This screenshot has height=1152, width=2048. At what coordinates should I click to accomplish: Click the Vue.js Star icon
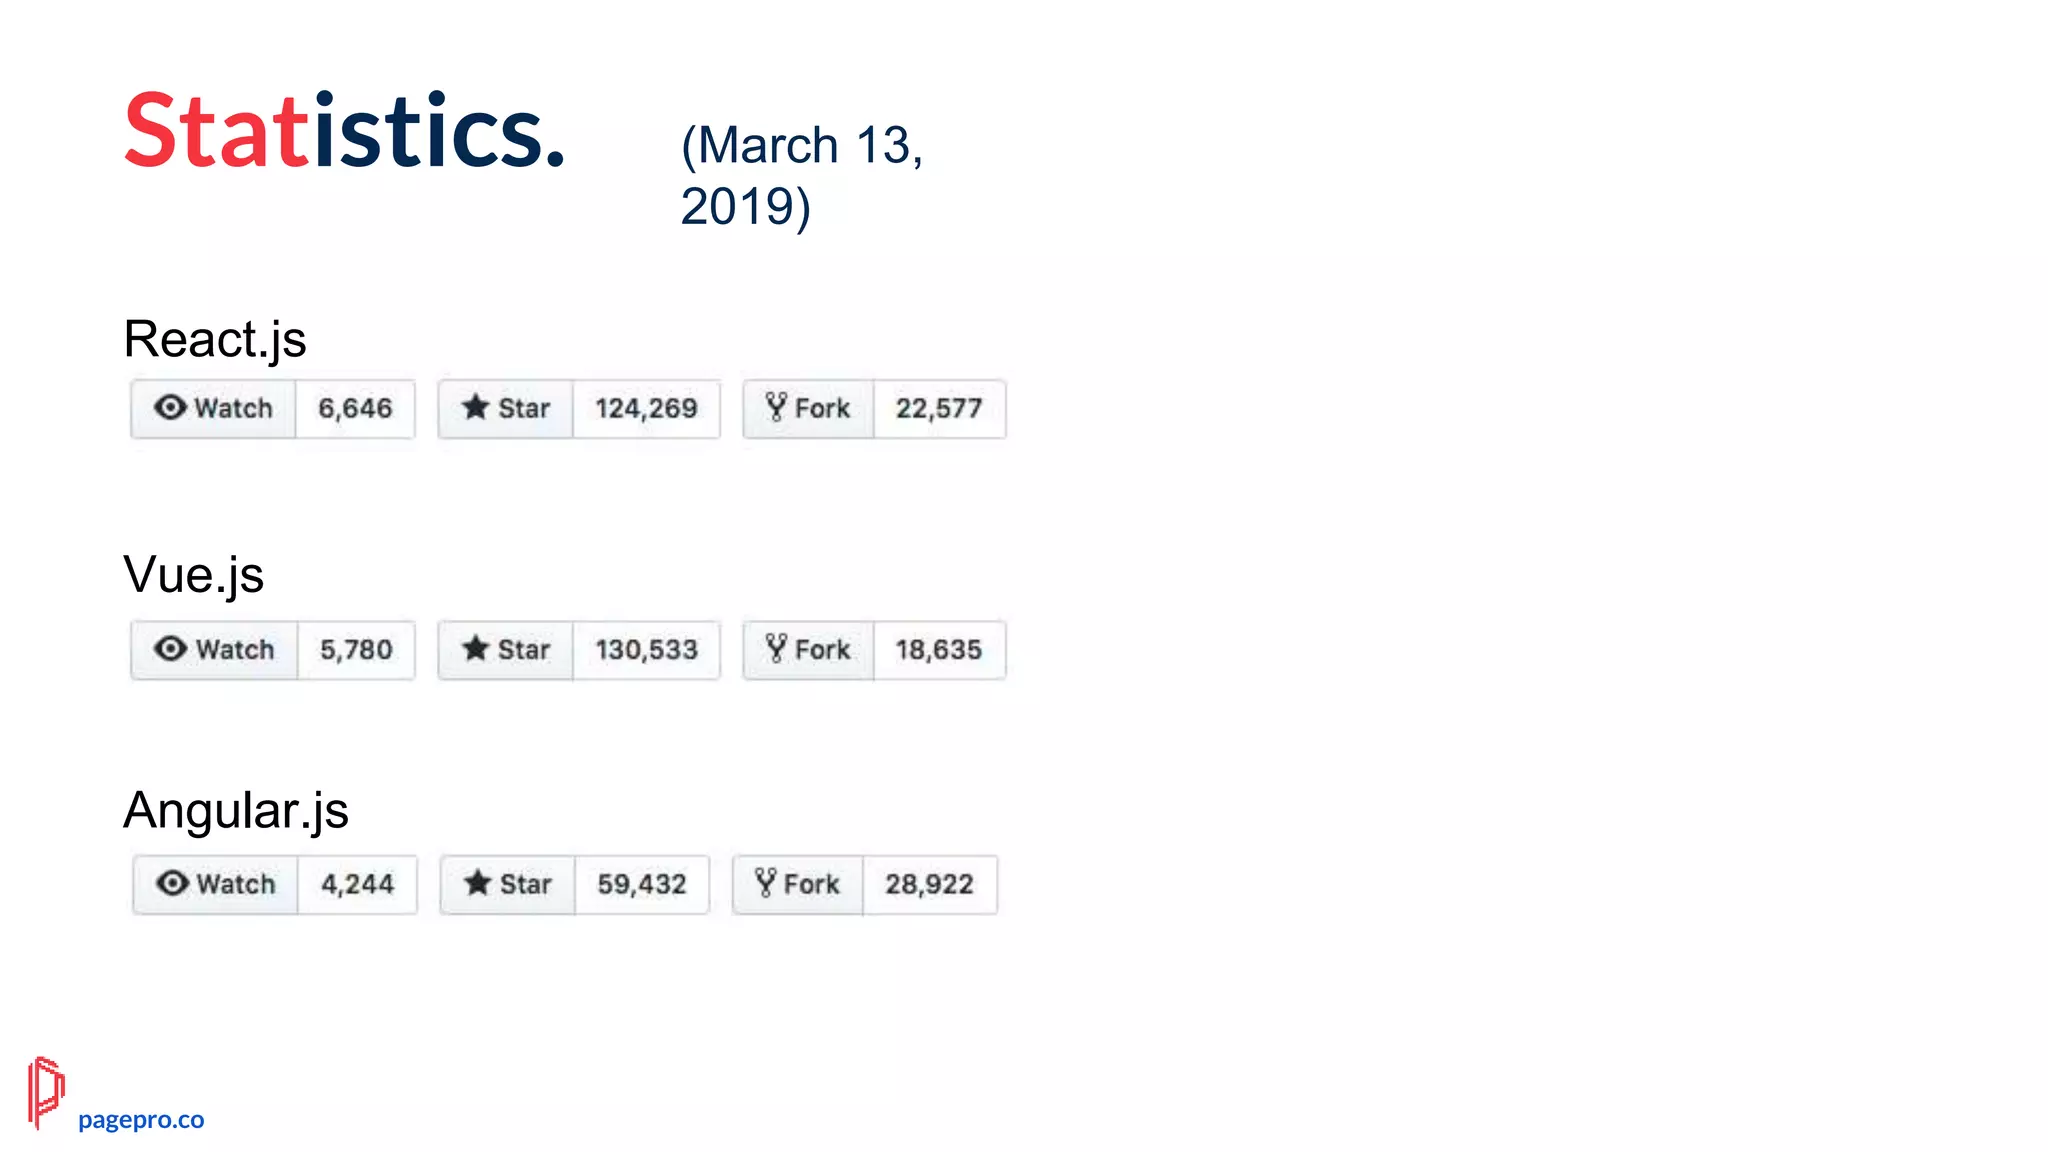[x=476, y=649]
